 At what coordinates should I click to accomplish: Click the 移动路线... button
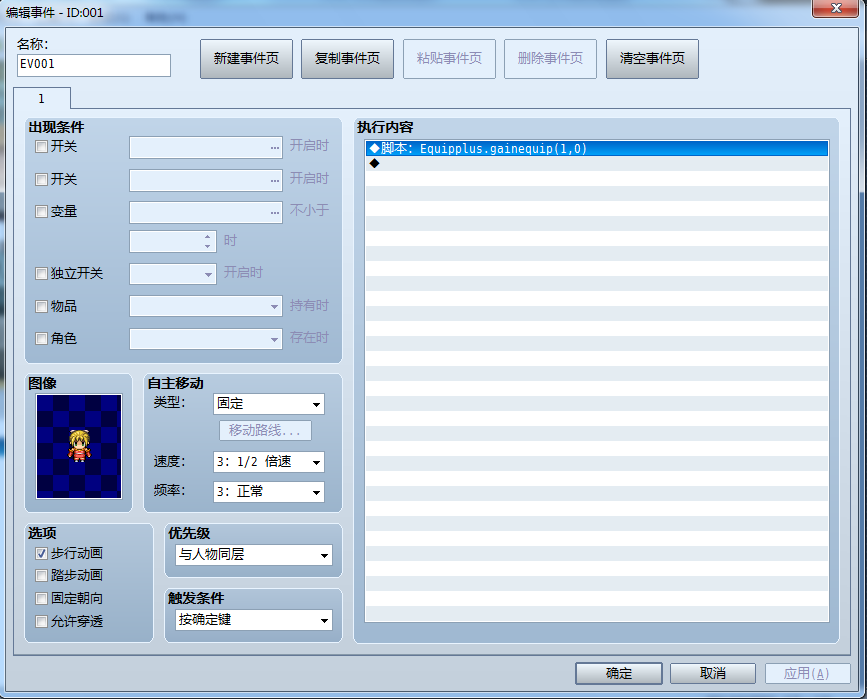(x=265, y=430)
